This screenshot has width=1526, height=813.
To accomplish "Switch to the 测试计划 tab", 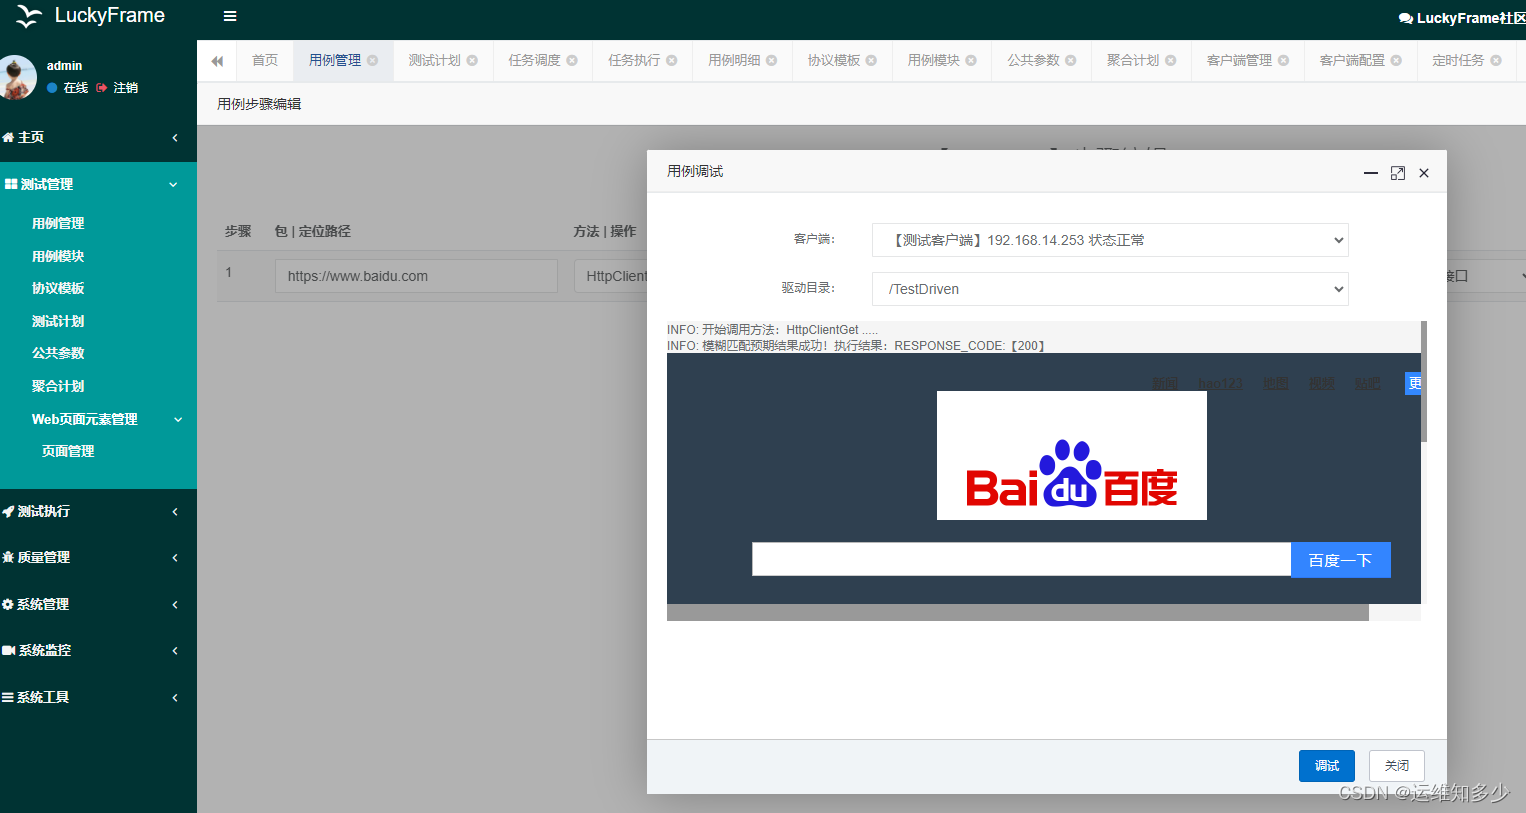I will point(434,60).
